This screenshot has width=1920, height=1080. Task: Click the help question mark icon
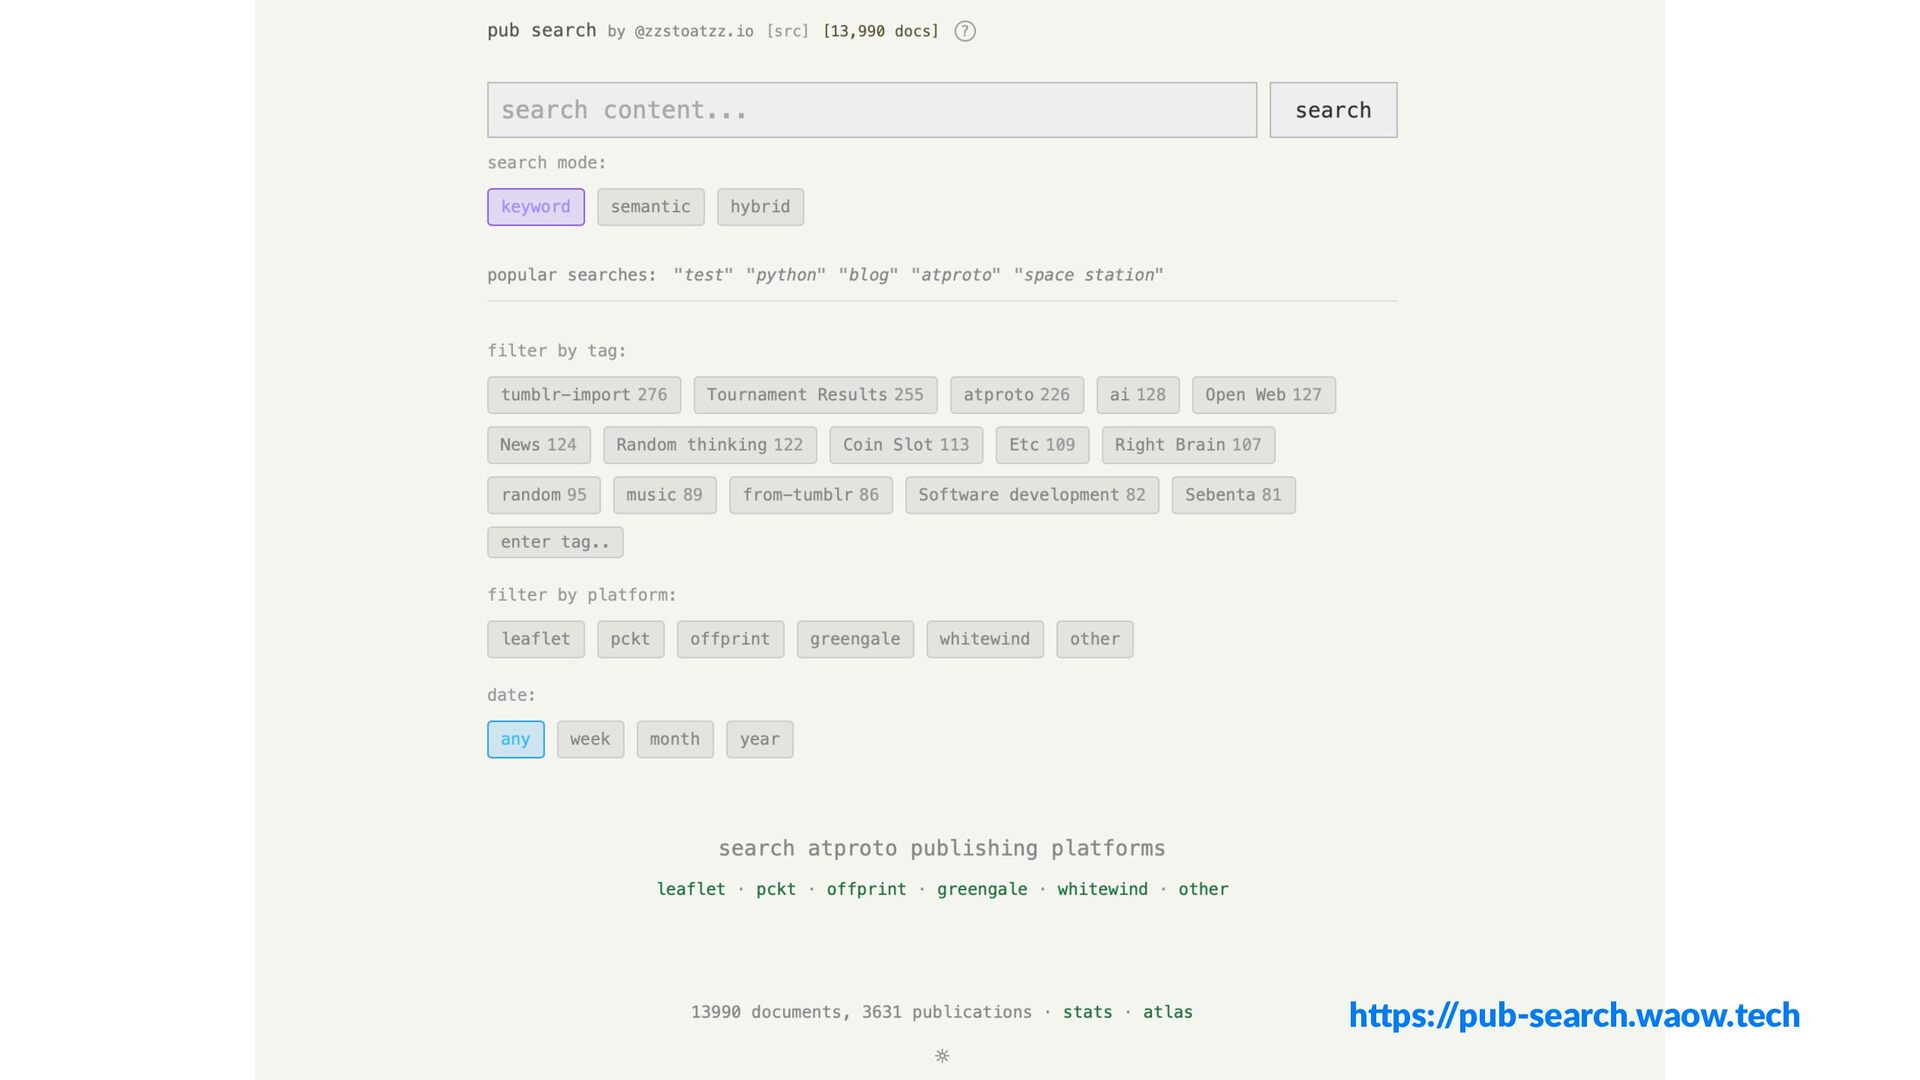tap(964, 31)
